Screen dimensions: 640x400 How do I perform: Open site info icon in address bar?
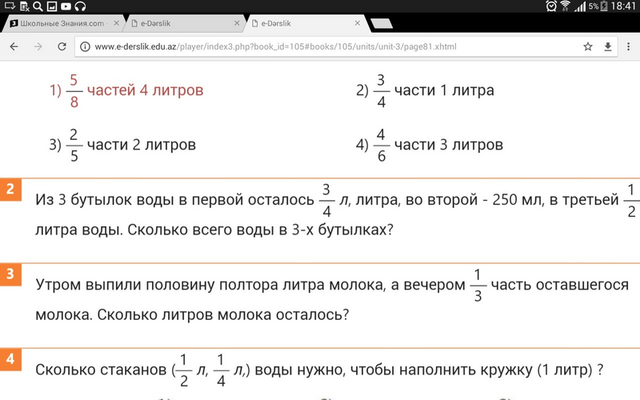85,47
